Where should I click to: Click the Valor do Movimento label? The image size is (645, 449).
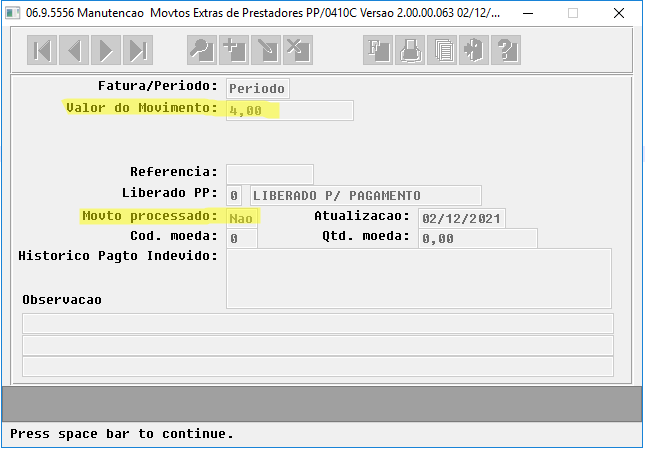pos(142,108)
